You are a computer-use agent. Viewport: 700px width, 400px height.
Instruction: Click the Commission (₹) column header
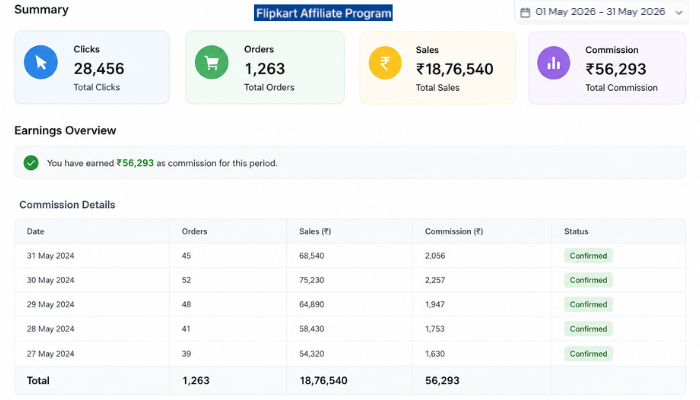454,231
